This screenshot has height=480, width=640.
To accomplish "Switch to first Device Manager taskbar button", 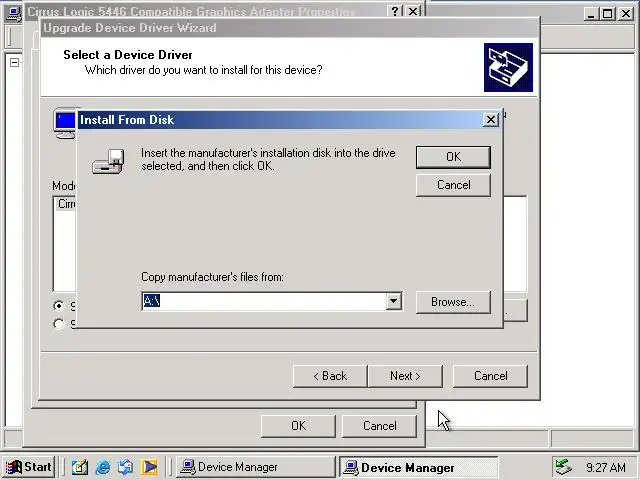I will (x=256, y=467).
